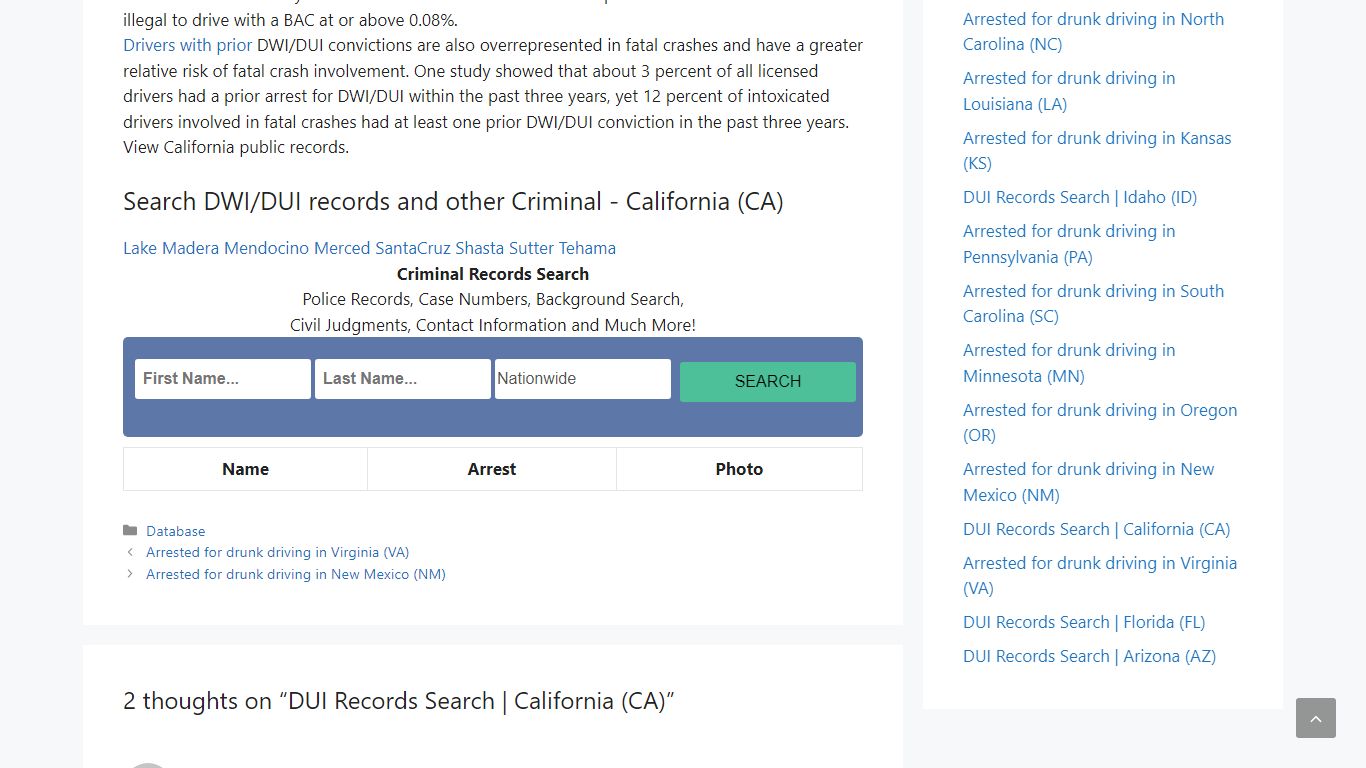Click the 'Search DWI/DUI records' section heading
Image resolution: width=1366 pixels, height=768 pixels.
tap(453, 201)
